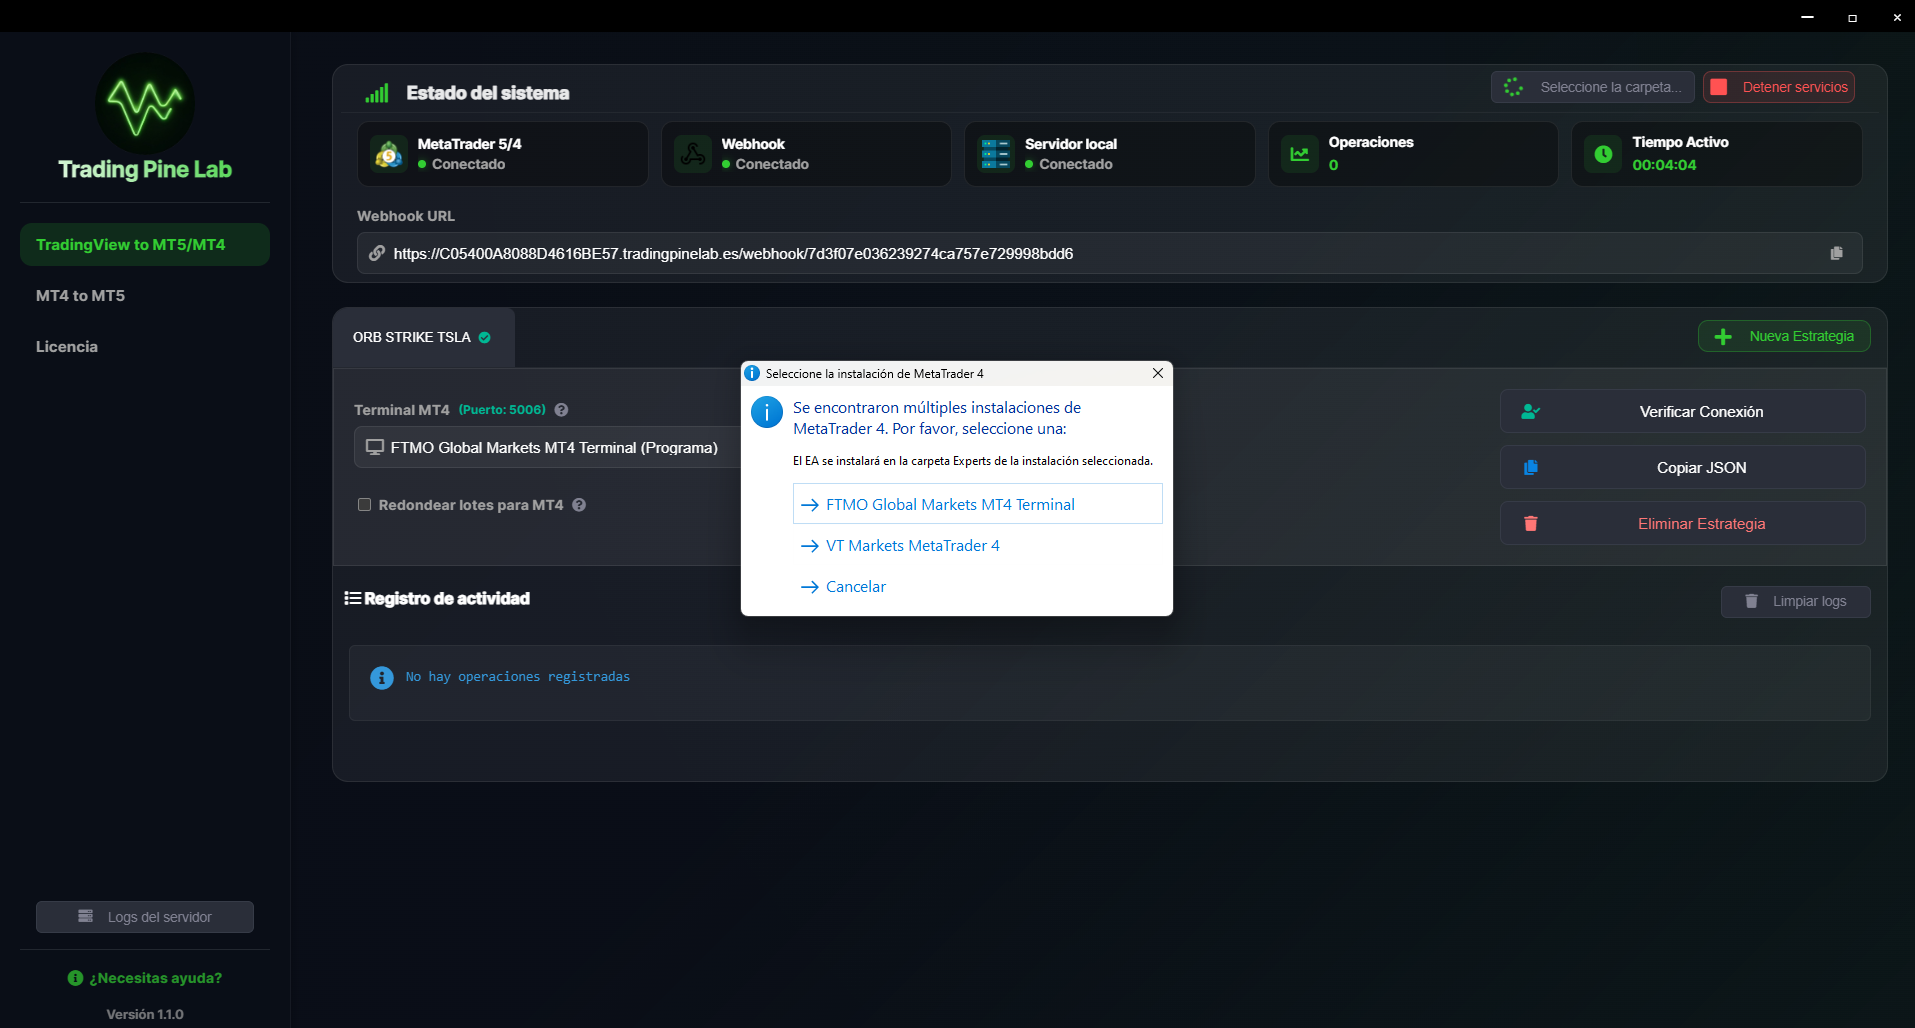This screenshot has height=1028, width=1915.
Task: Maximize the application window
Action: coord(1852,16)
